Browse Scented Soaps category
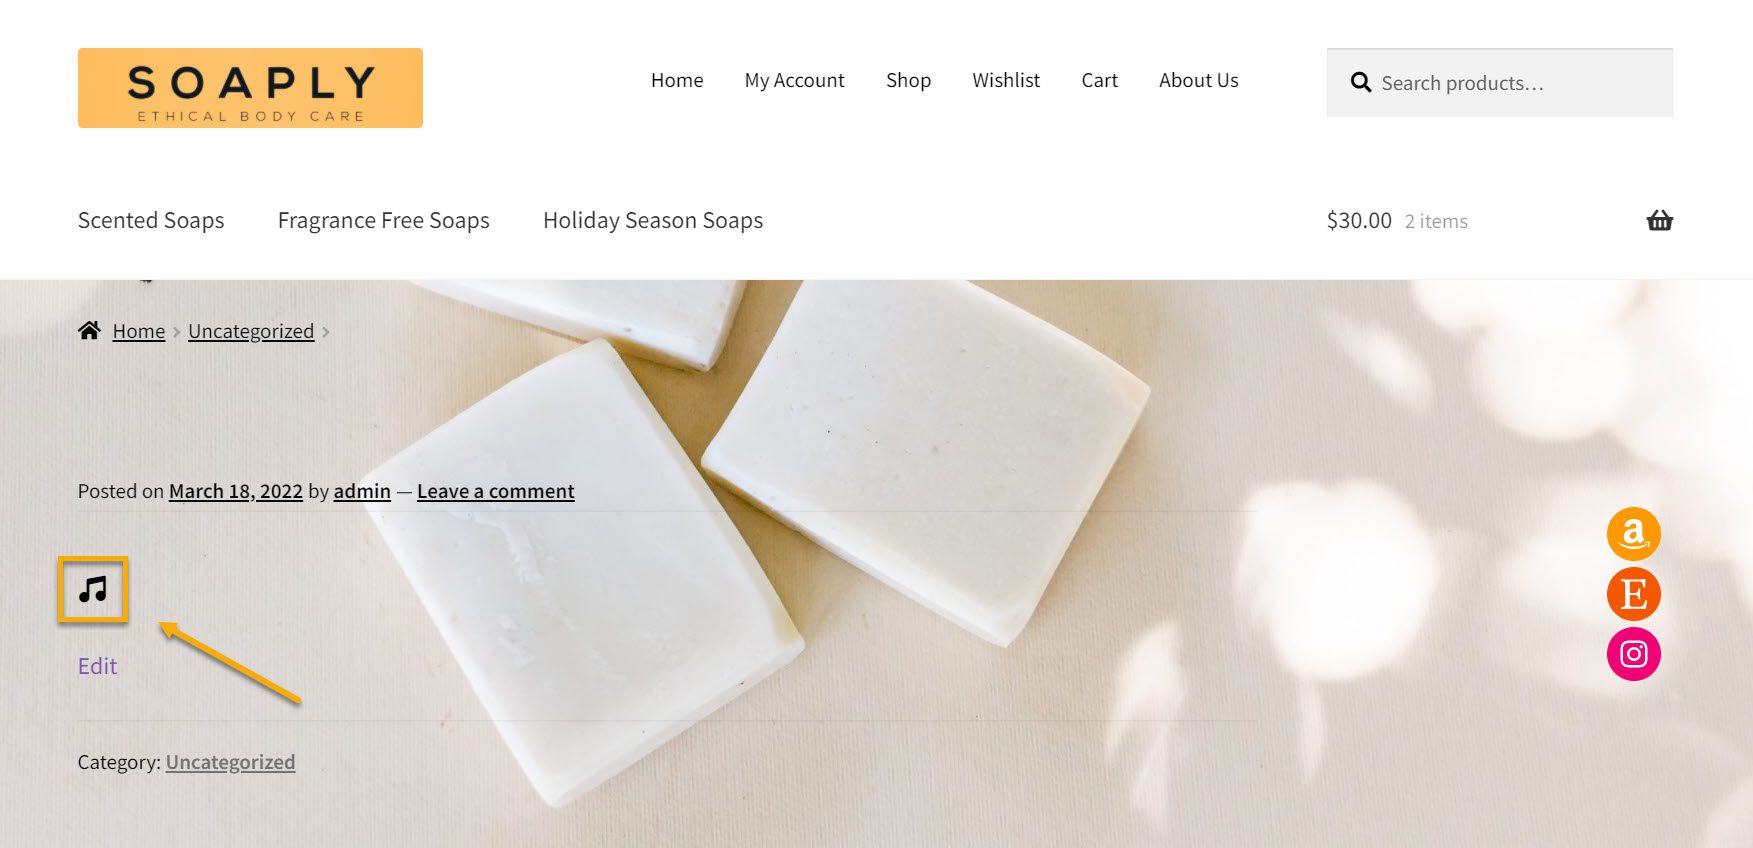Image resolution: width=1753 pixels, height=848 pixels. pos(151,220)
